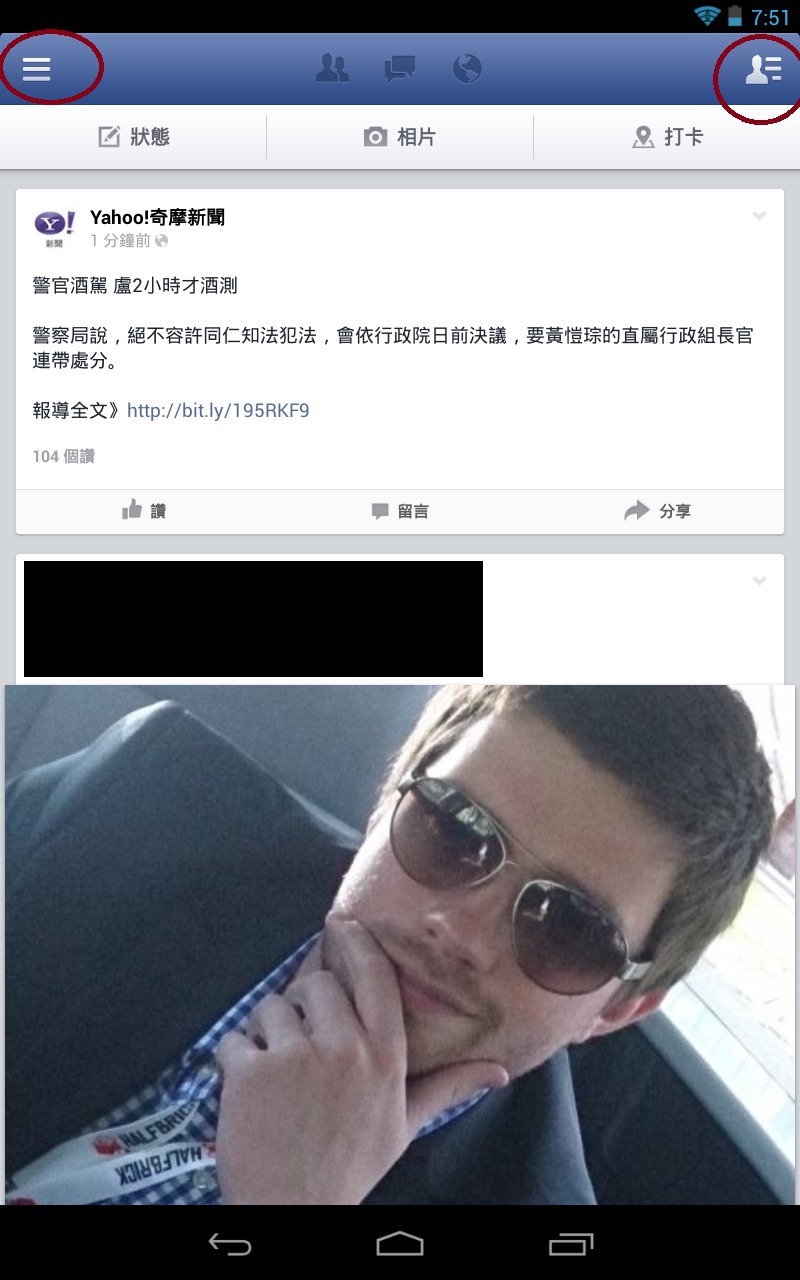Open the friends chat sidebar icon
The image size is (800, 1280).
click(763, 68)
